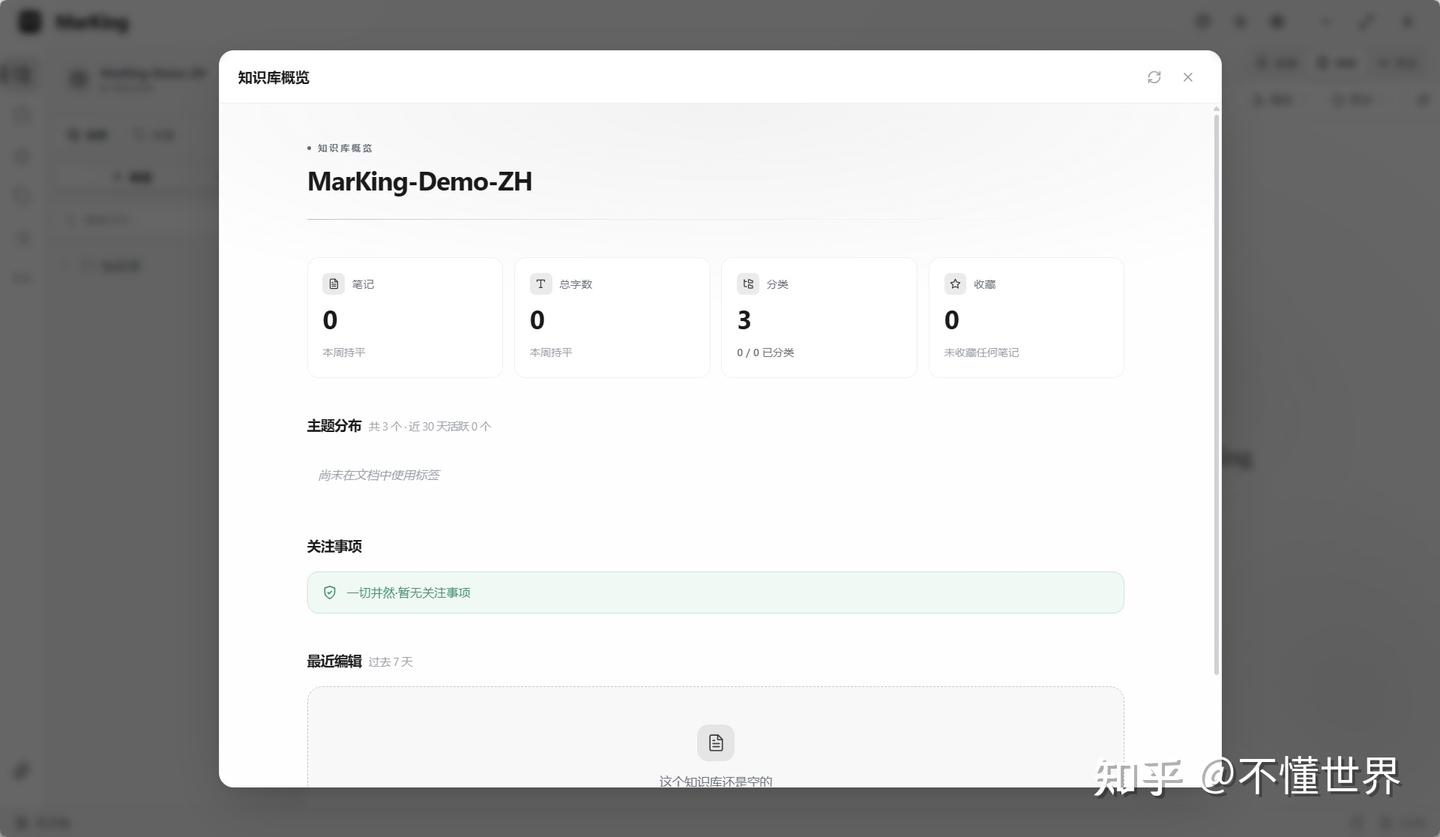
Task: Click the '过去 7 天' label
Action: [391, 662]
